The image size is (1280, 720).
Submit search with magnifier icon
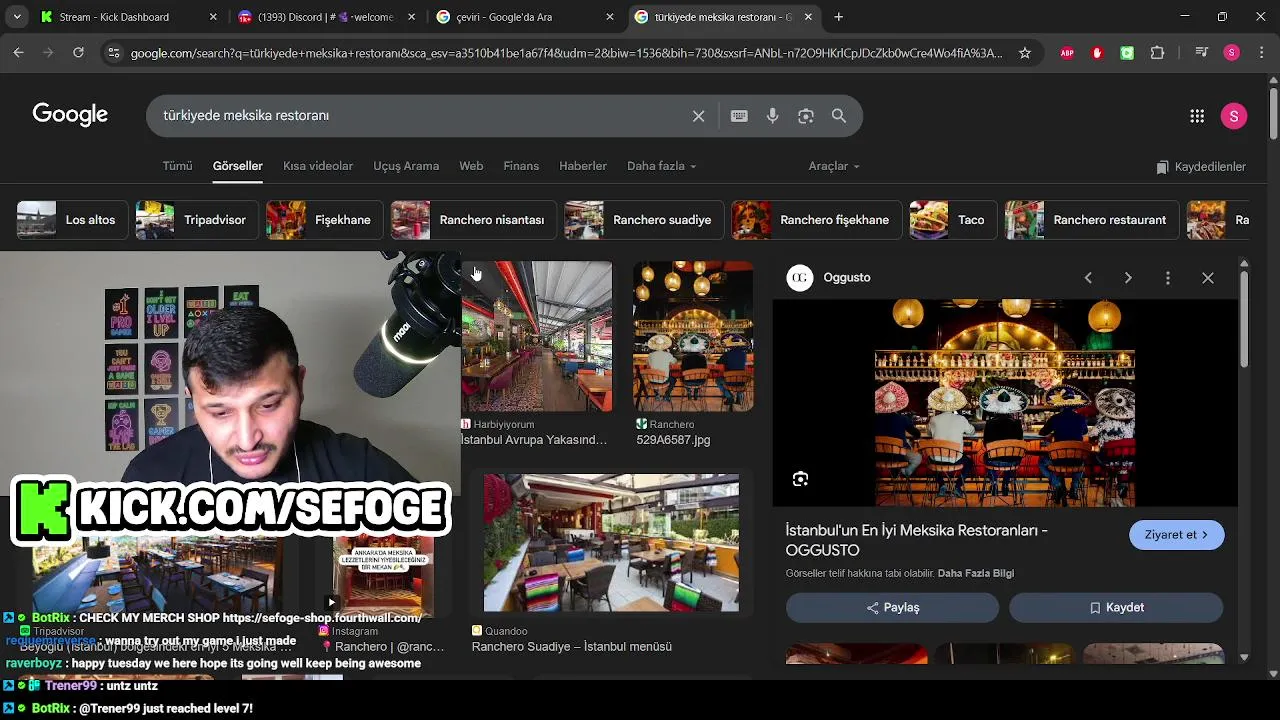tap(839, 116)
